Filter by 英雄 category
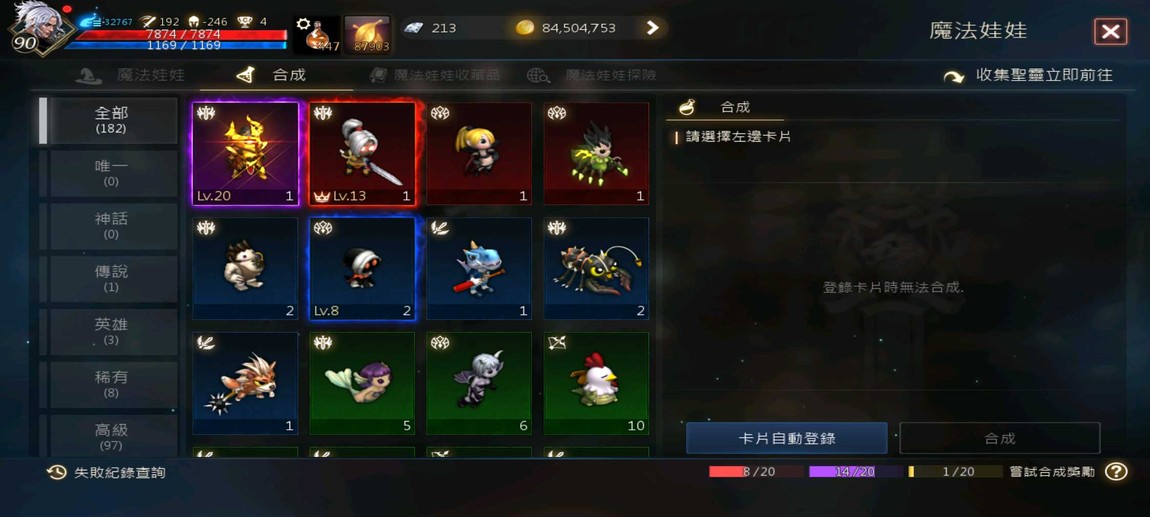 point(111,331)
